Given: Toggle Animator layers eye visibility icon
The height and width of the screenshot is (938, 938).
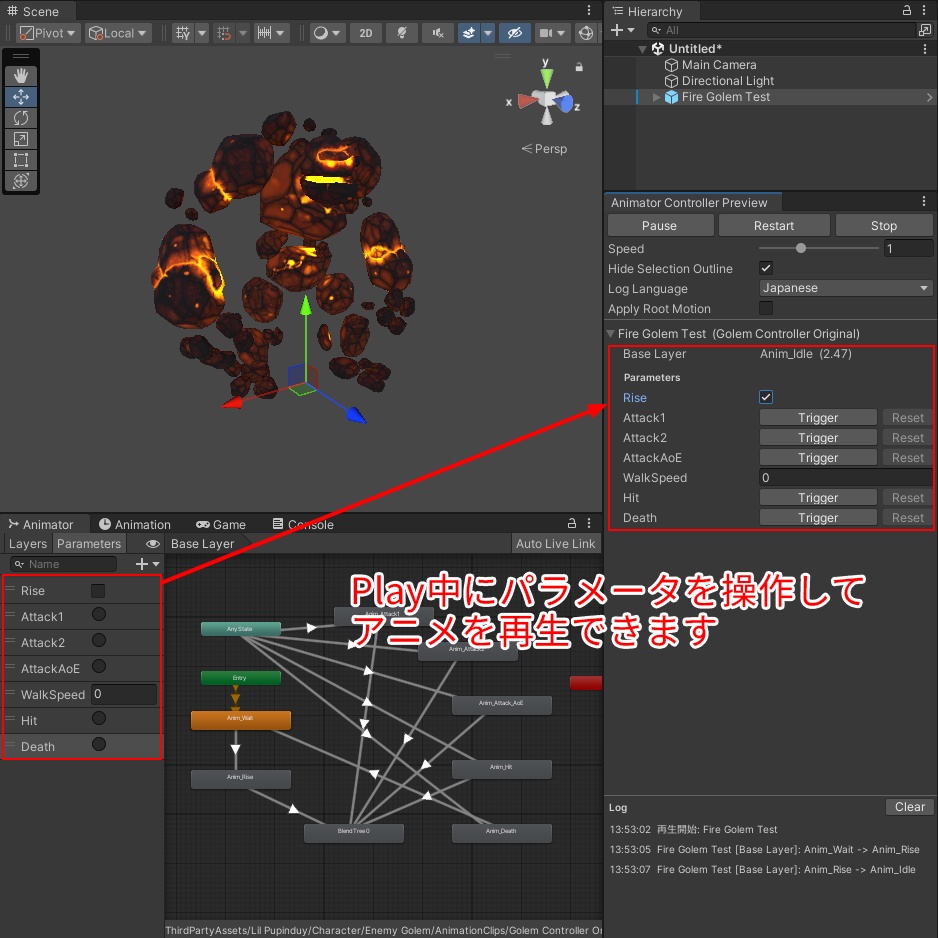Looking at the screenshot, I should point(153,544).
